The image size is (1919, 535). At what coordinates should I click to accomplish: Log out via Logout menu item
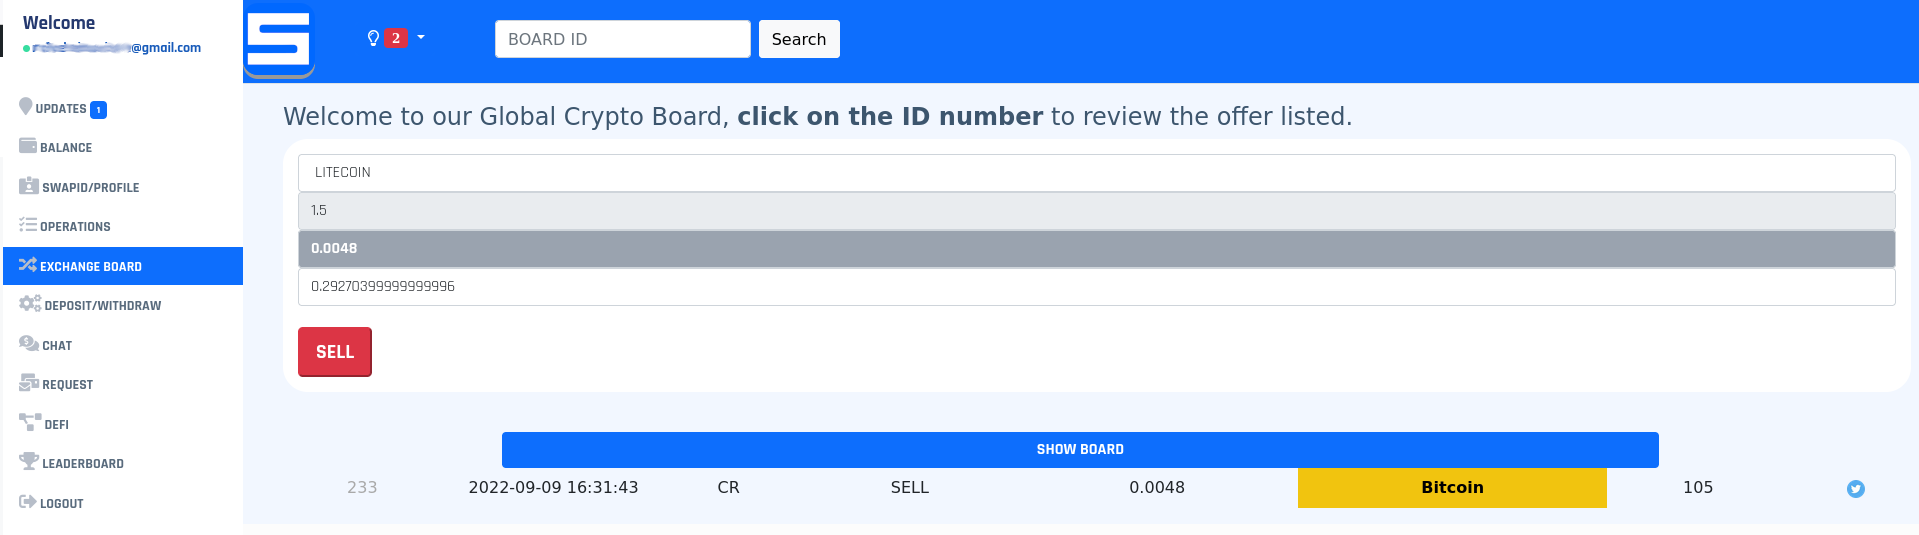point(51,503)
